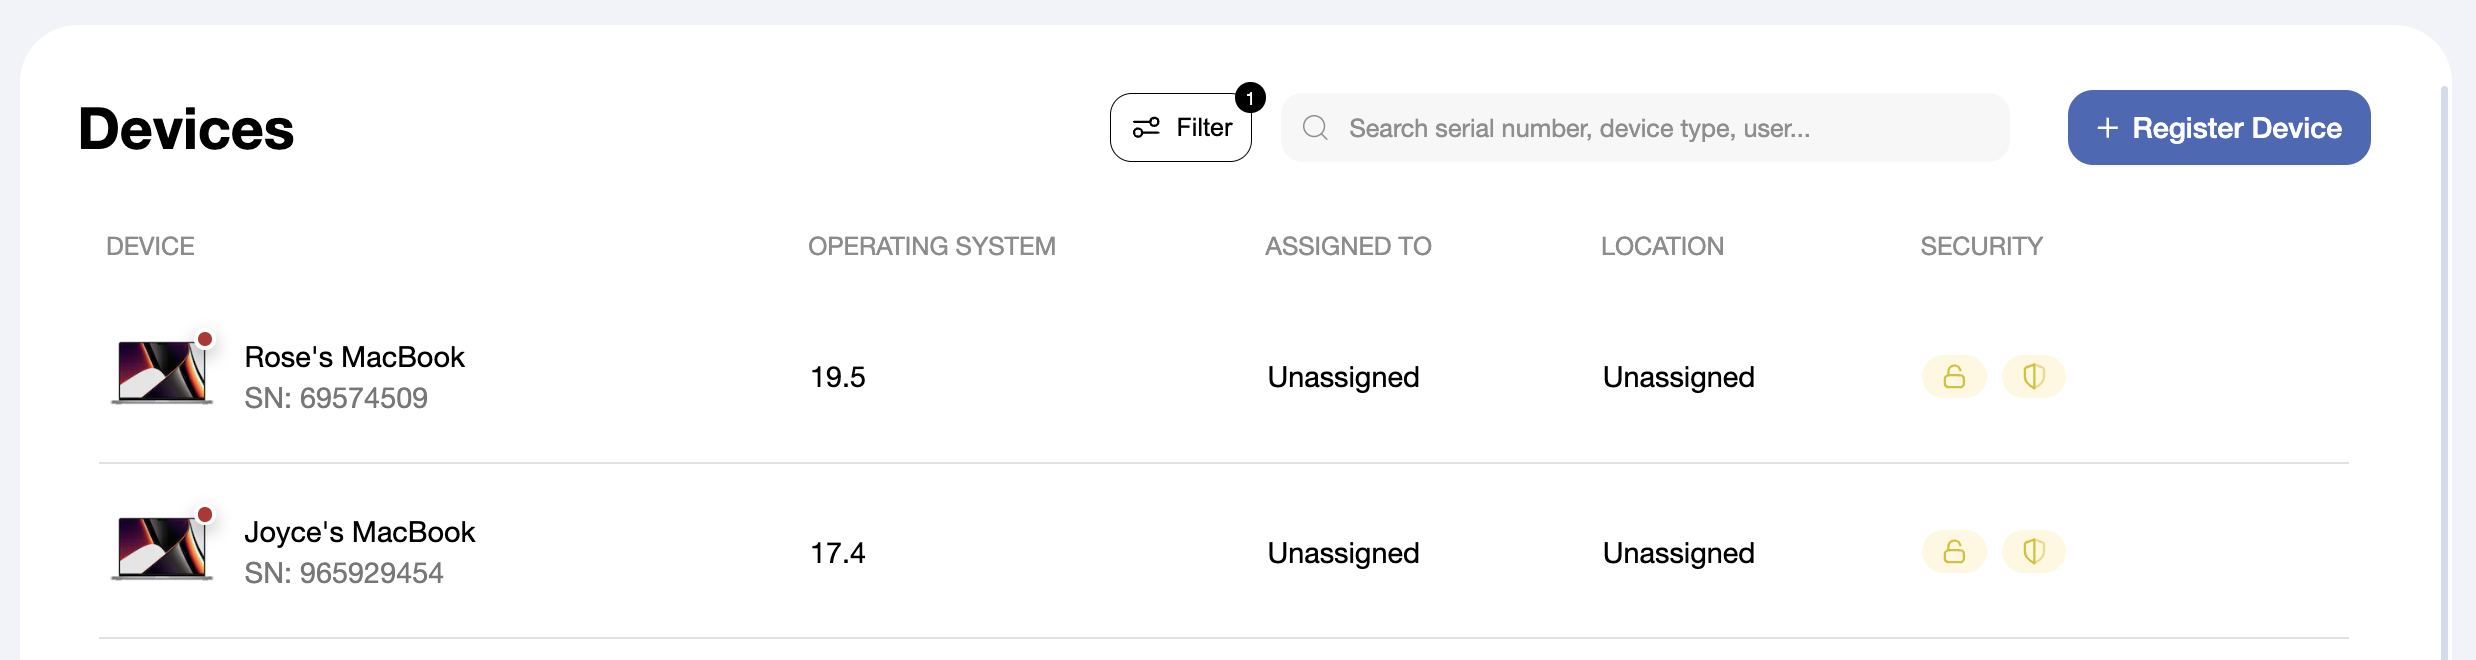Sort by Location column header

pyautogui.click(x=1662, y=246)
